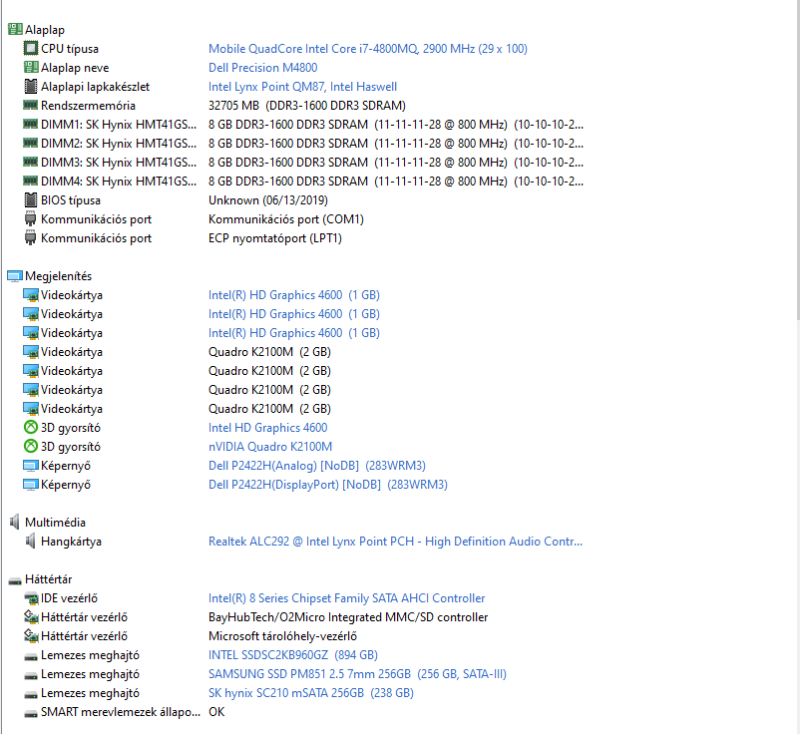This screenshot has width=800, height=734.
Task: Open the nVIDIA Quadro K2100M link
Action: pyautogui.click(x=270, y=446)
